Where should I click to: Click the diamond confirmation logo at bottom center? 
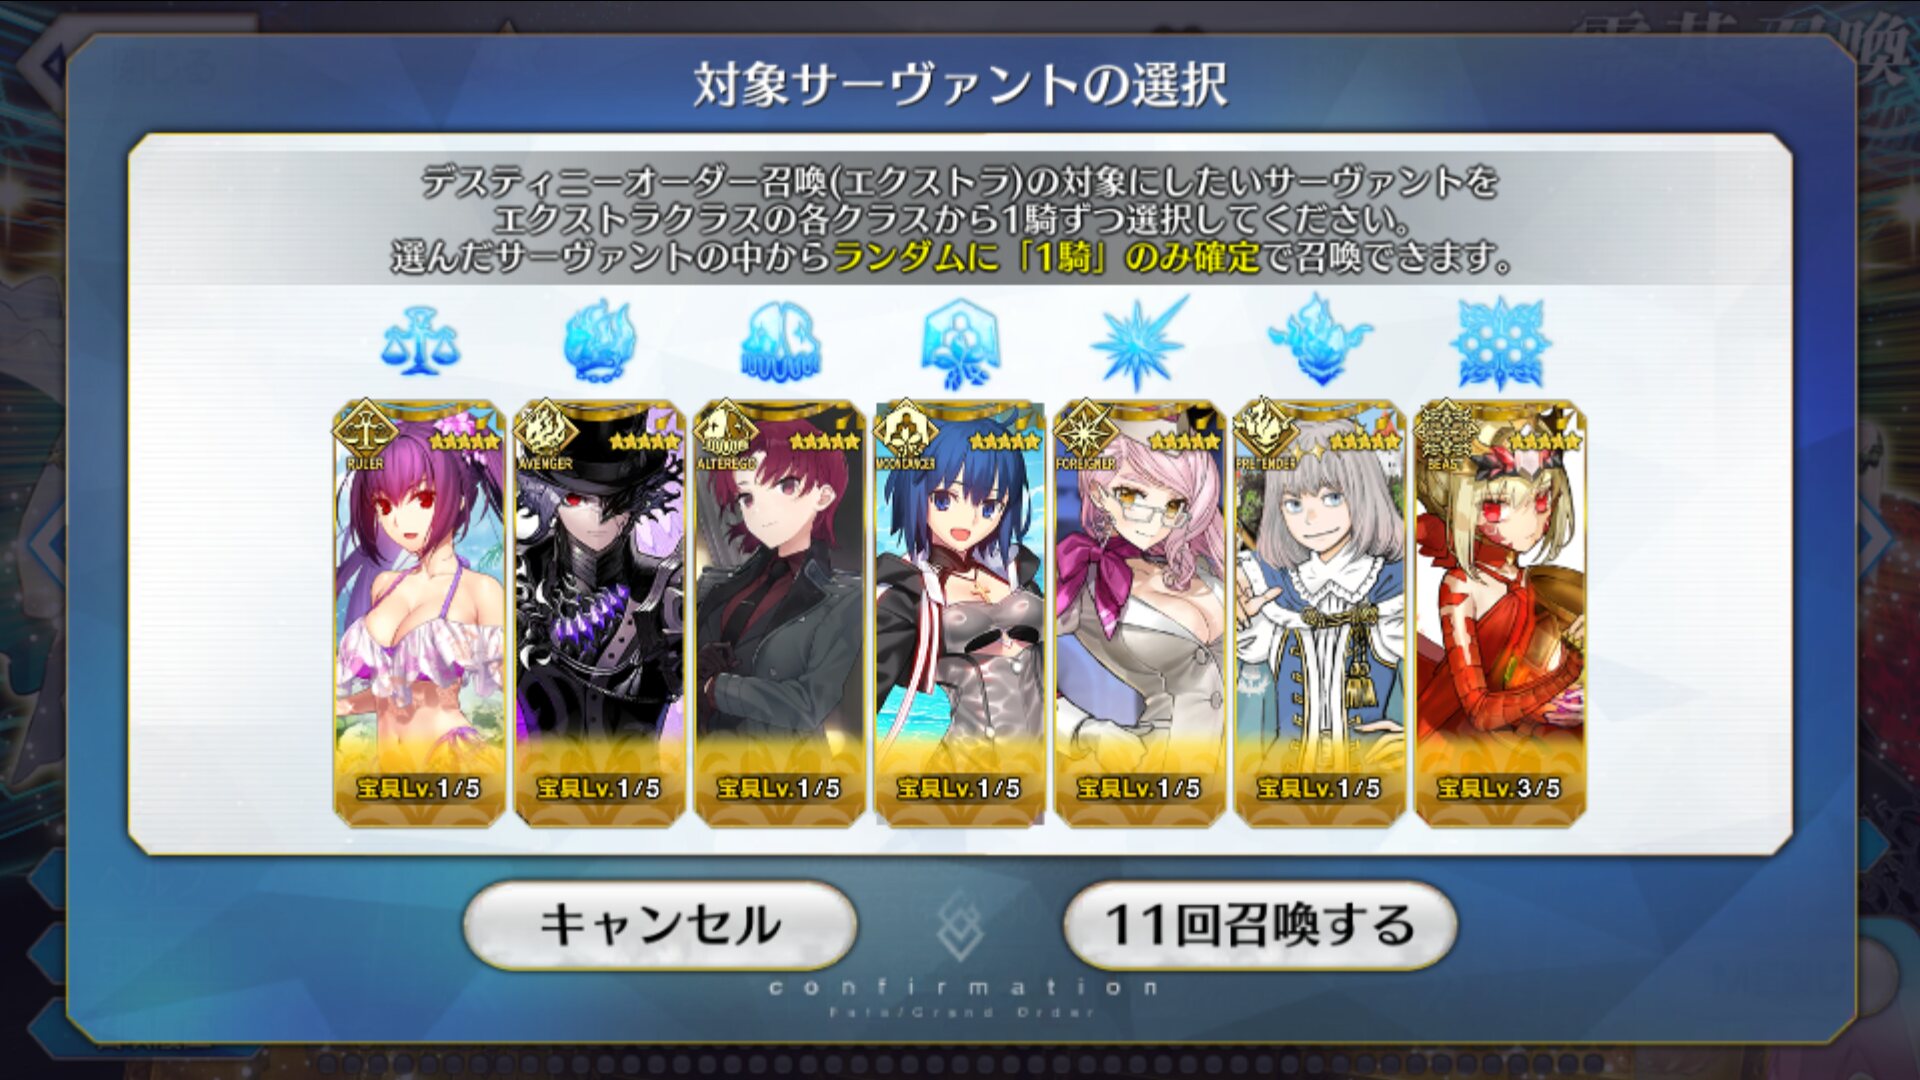[x=960, y=925]
